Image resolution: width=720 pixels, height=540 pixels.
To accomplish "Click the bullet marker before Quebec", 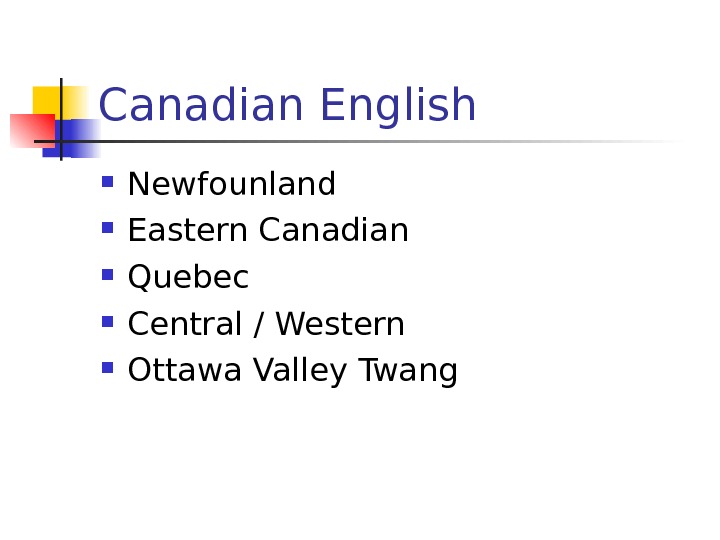I will coord(107,274).
